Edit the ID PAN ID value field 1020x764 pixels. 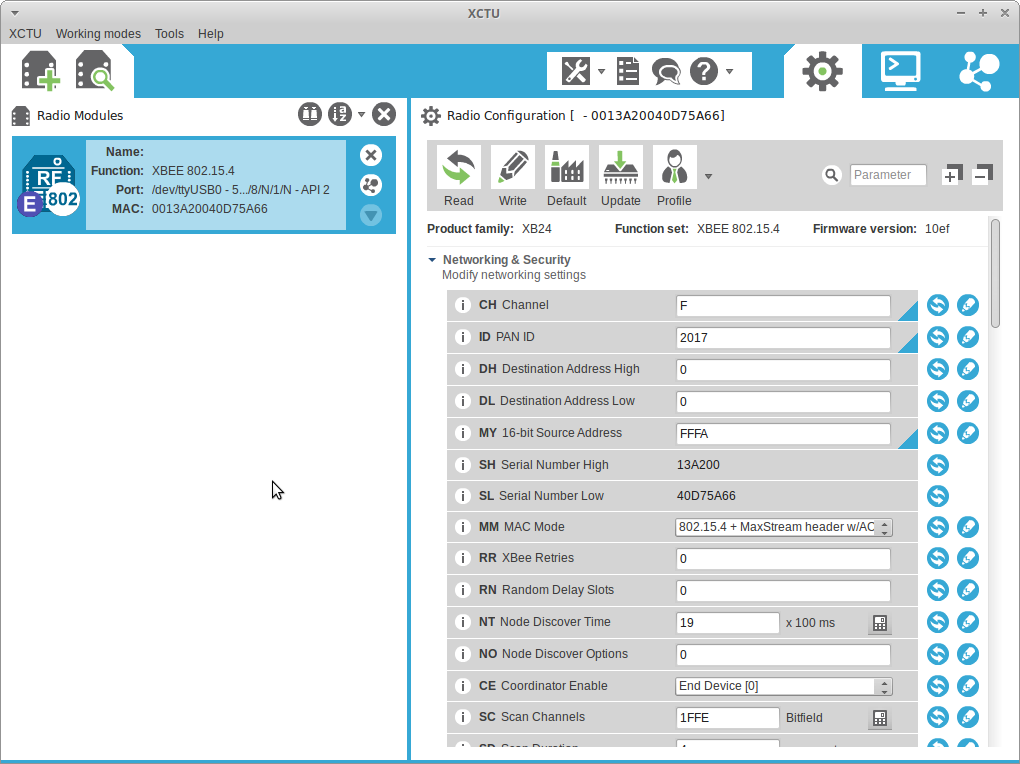pyautogui.click(x=783, y=338)
